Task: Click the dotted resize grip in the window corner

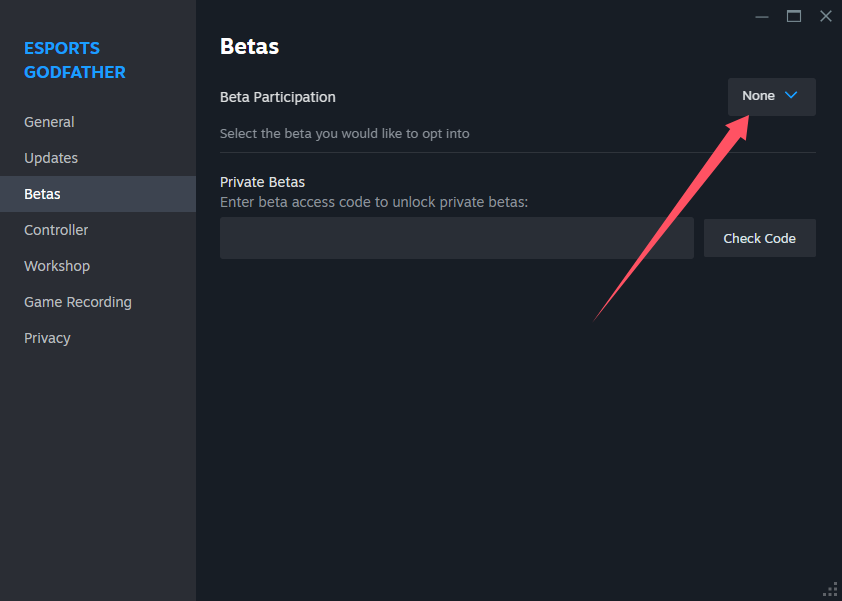Action: click(x=831, y=590)
